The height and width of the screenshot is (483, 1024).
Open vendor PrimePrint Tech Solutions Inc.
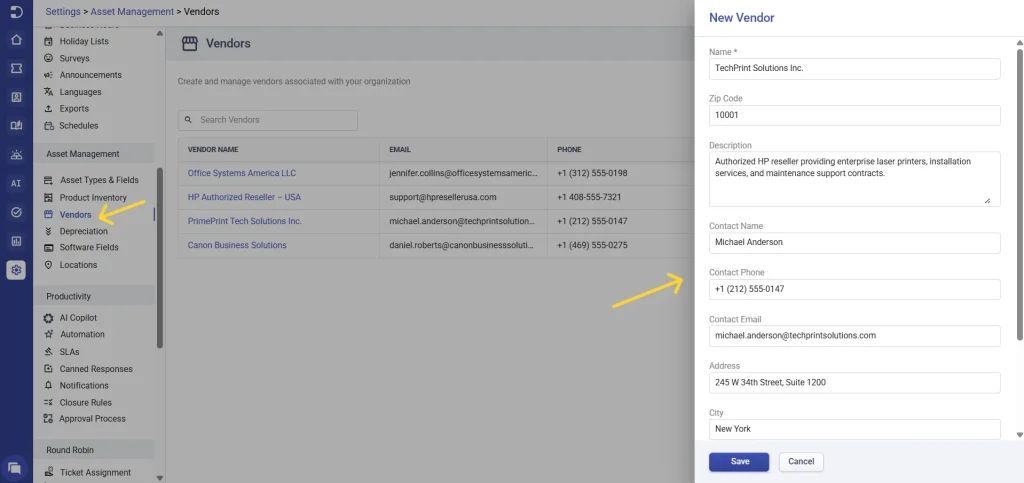[x=245, y=221]
